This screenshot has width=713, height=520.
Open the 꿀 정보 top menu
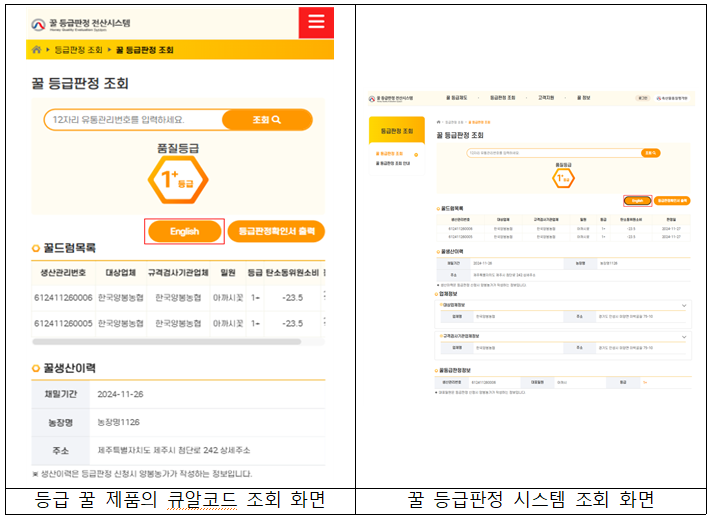click(585, 98)
